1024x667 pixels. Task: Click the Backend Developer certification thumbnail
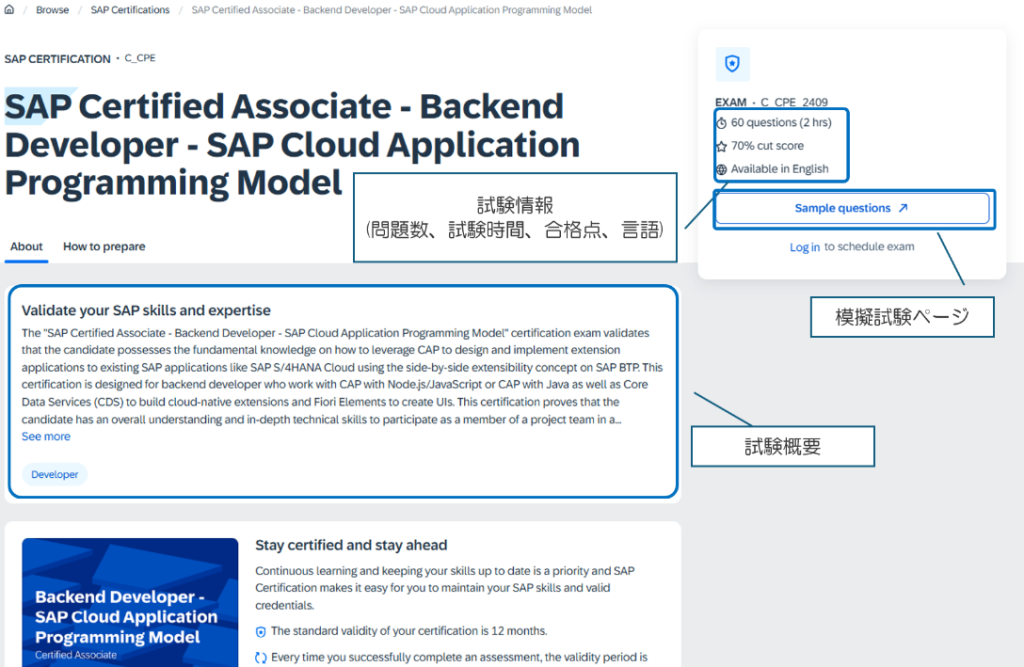point(130,602)
